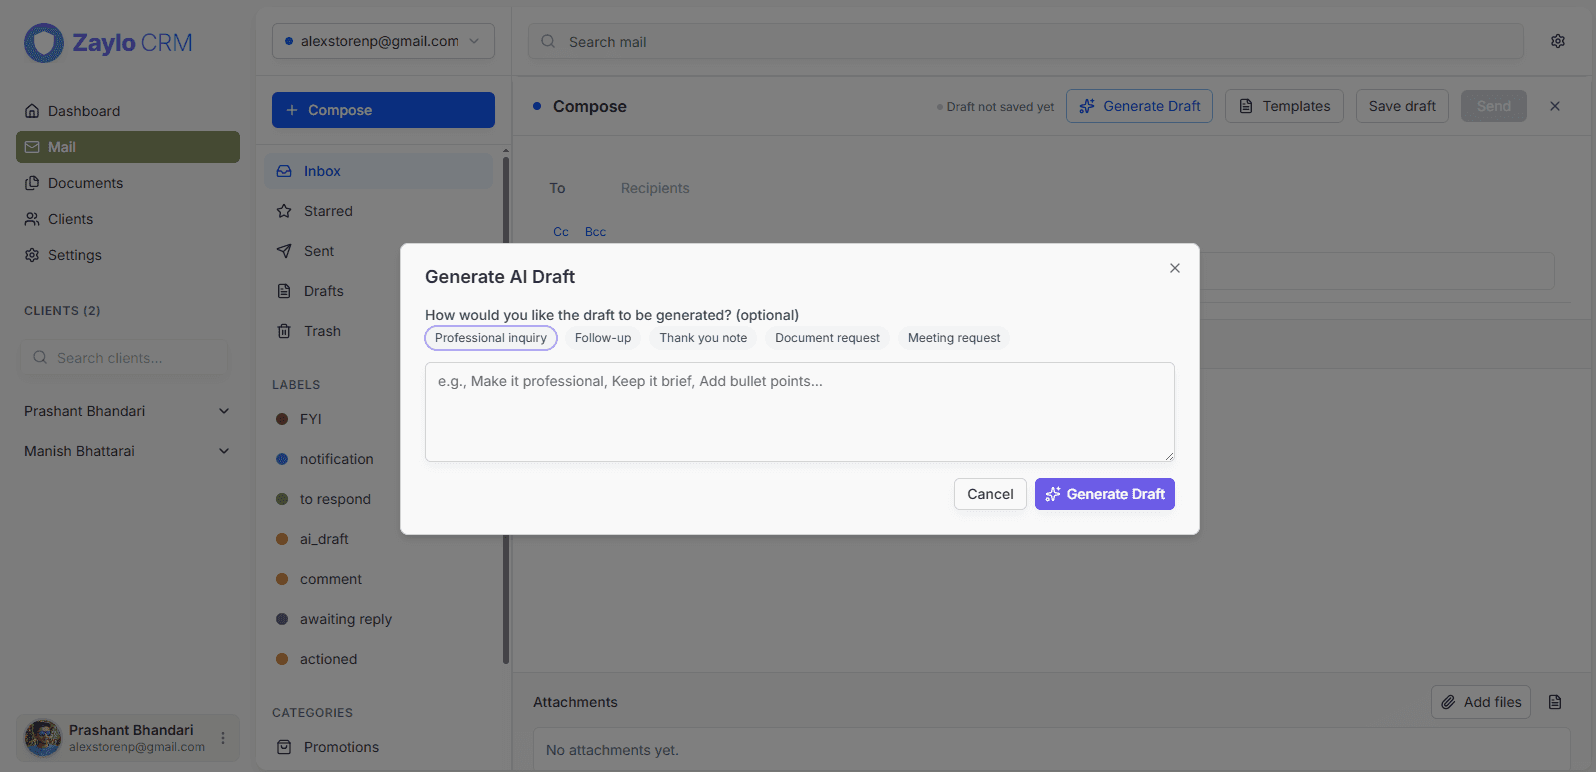Choose the Meeting request chip
This screenshot has height=772, width=1596.
pyautogui.click(x=953, y=338)
